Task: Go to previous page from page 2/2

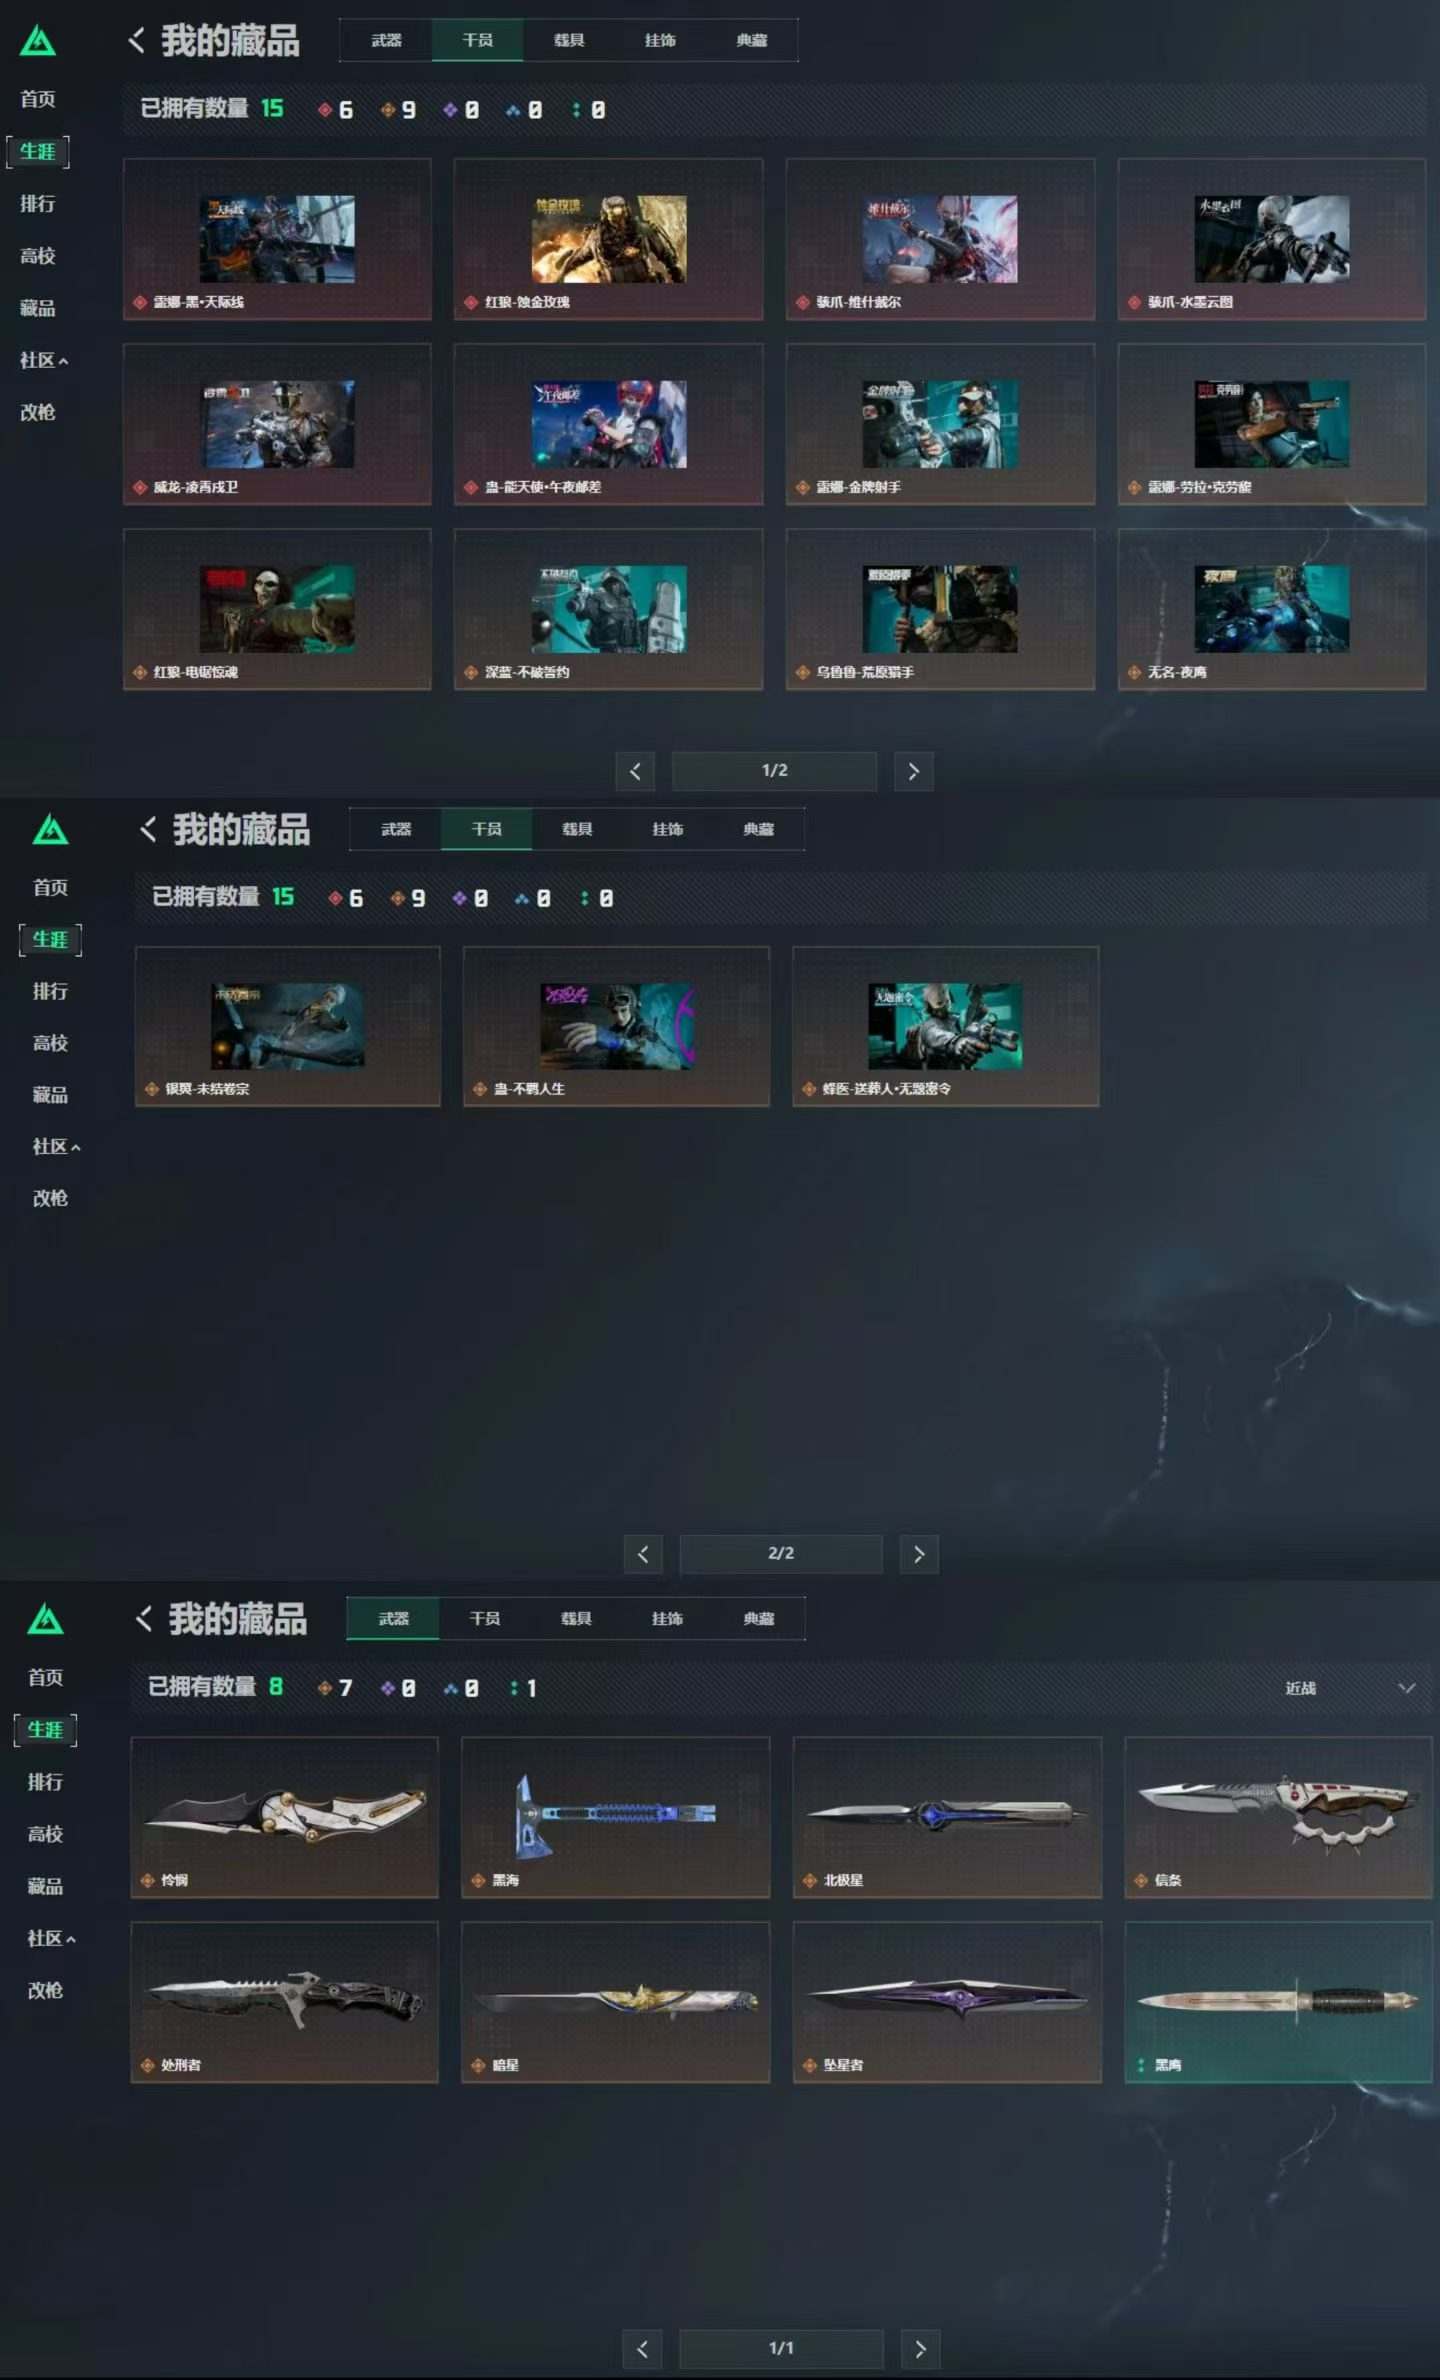Action: tap(643, 1554)
